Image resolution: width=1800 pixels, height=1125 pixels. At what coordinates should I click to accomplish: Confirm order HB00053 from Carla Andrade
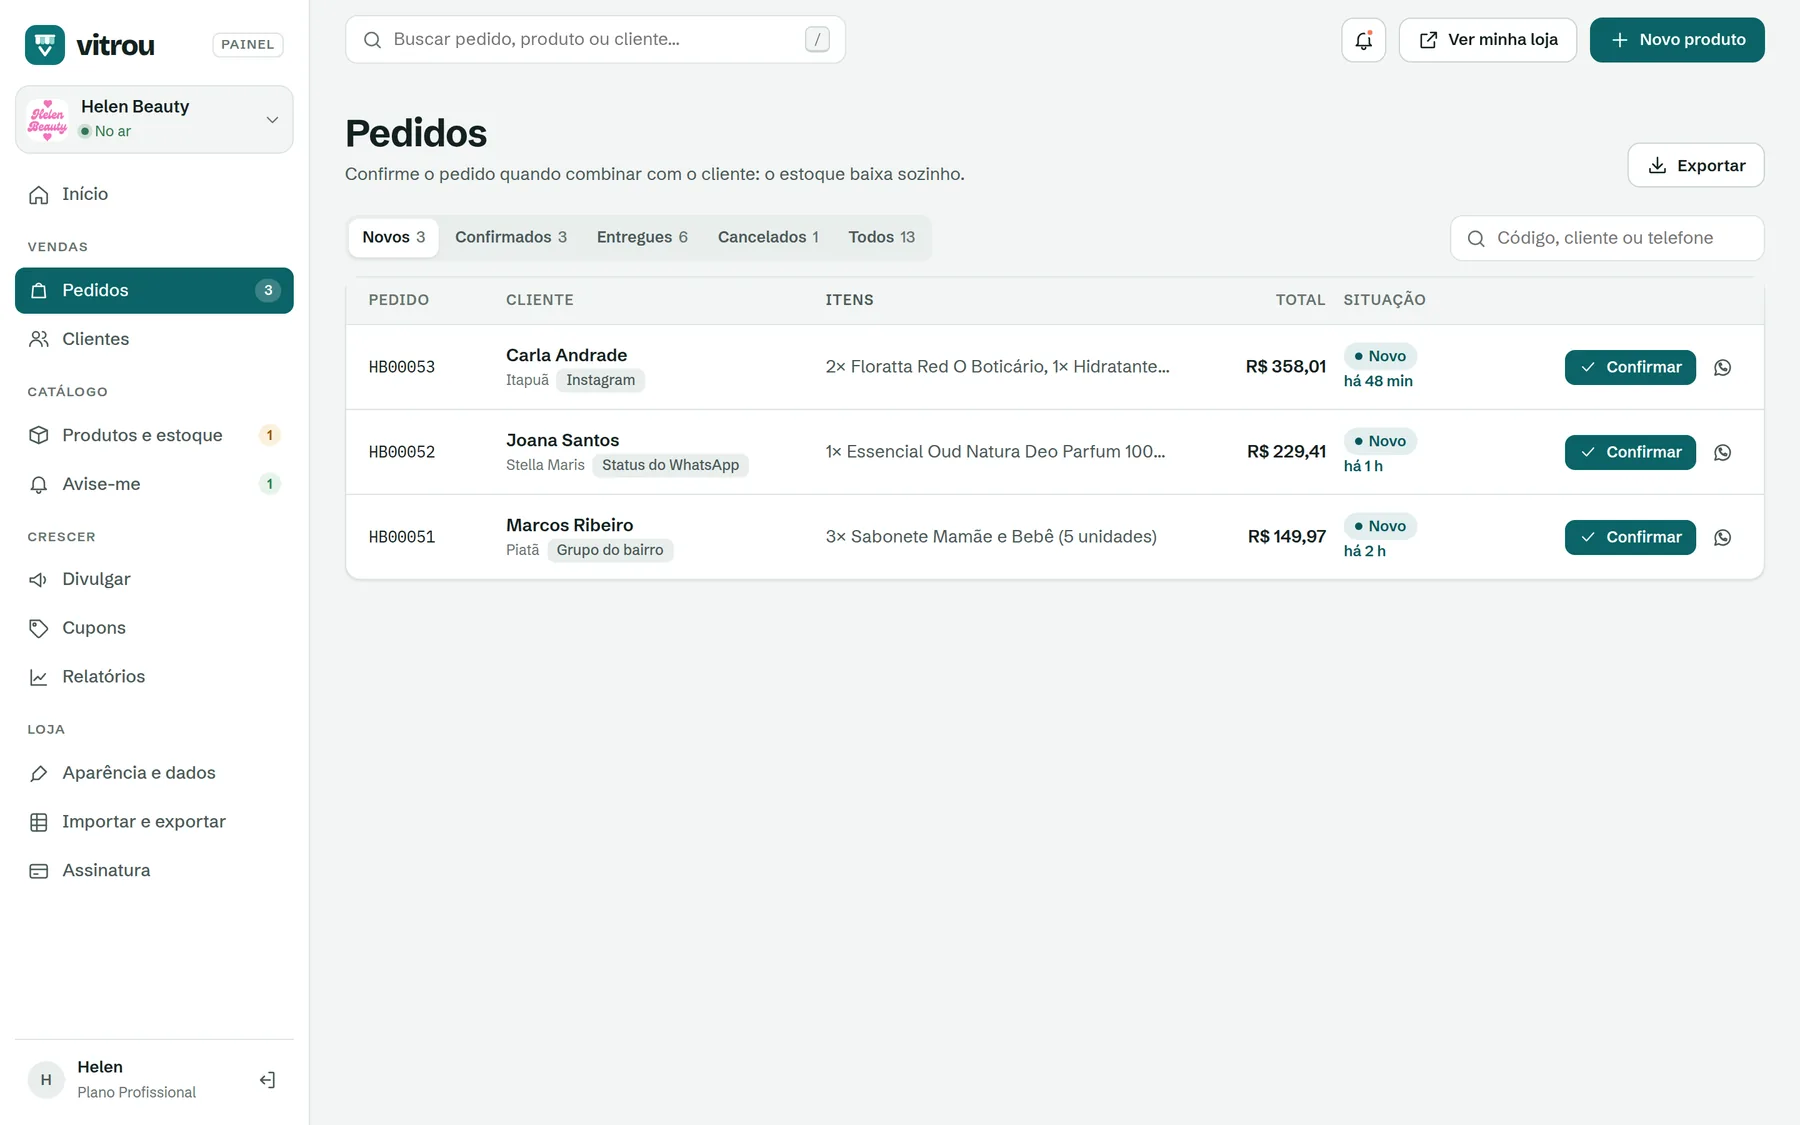[x=1630, y=367]
